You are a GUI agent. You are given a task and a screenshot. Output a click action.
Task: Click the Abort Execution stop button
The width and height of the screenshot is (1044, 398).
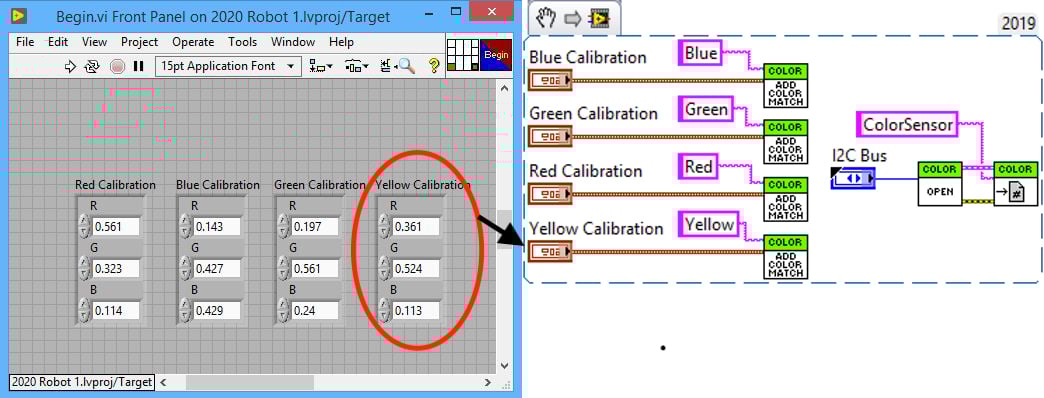117,66
